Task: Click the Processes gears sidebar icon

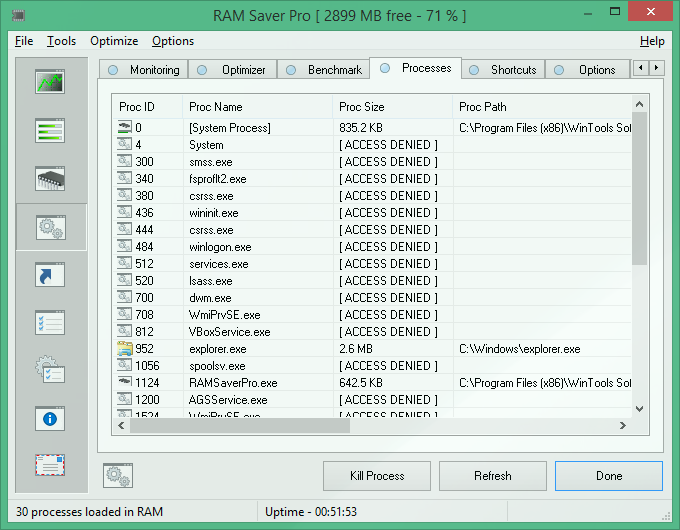Action: pos(50,227)
